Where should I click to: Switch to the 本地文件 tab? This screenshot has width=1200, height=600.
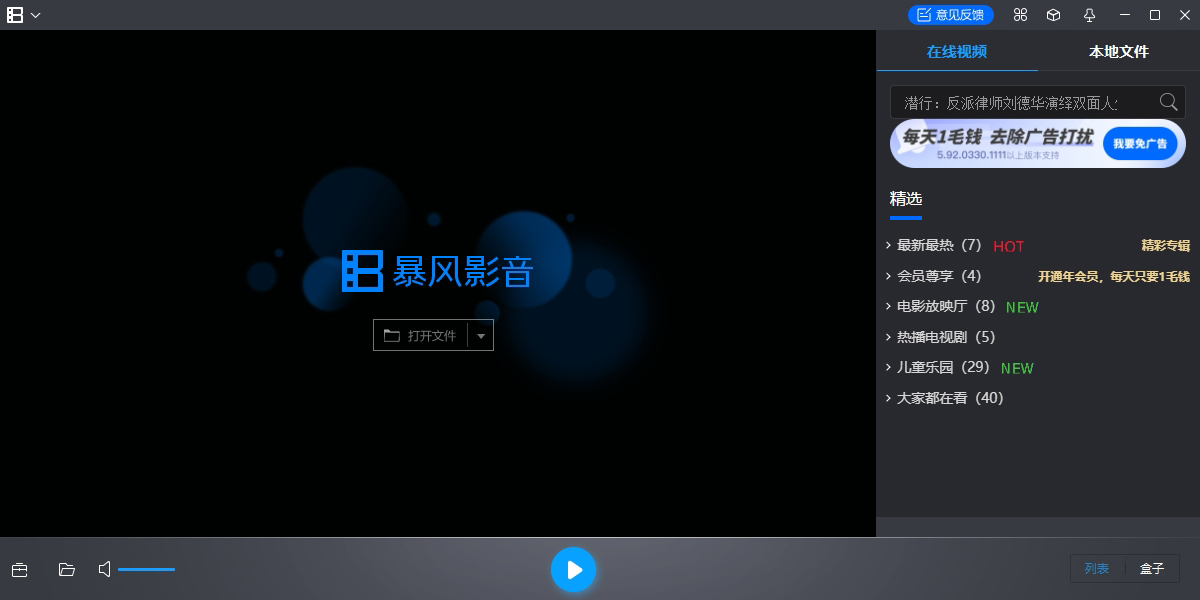coord(1119,52)
